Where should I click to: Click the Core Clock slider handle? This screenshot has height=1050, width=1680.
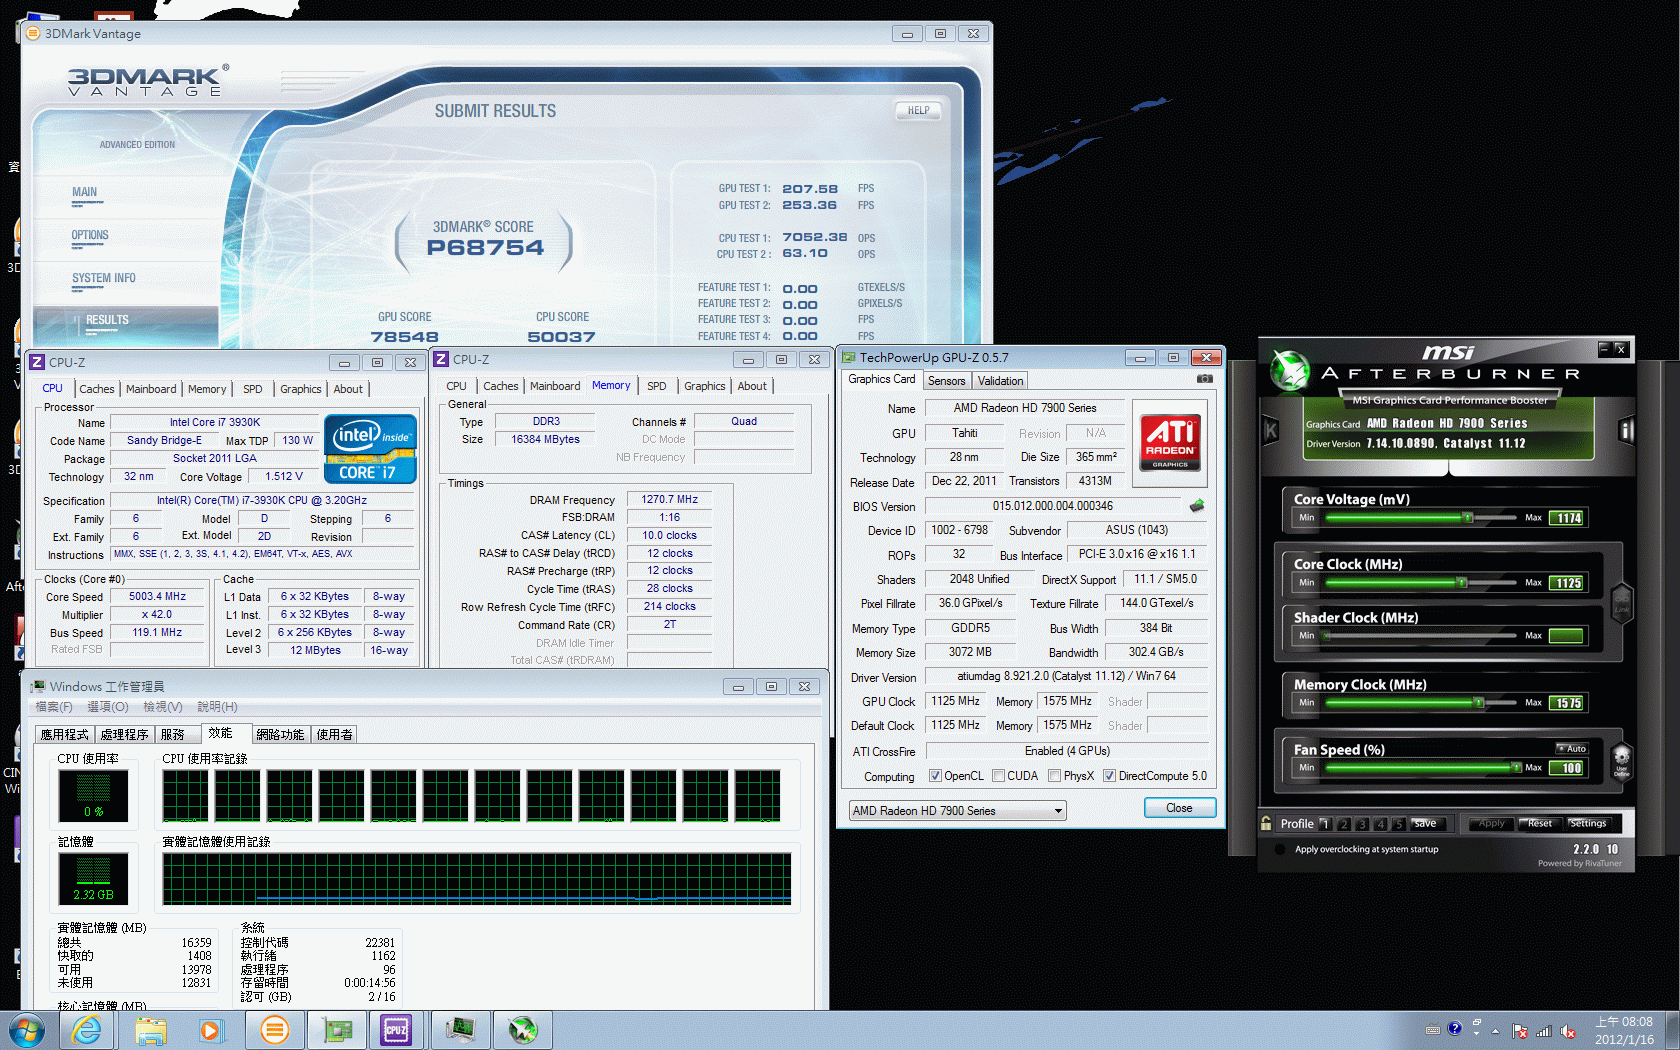[x=1462, y=582]
